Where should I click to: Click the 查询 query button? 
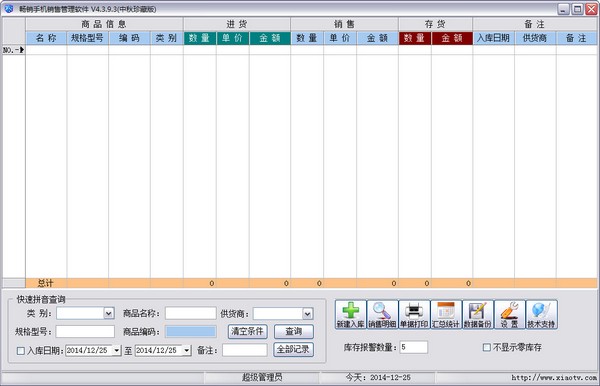[293, 331]
